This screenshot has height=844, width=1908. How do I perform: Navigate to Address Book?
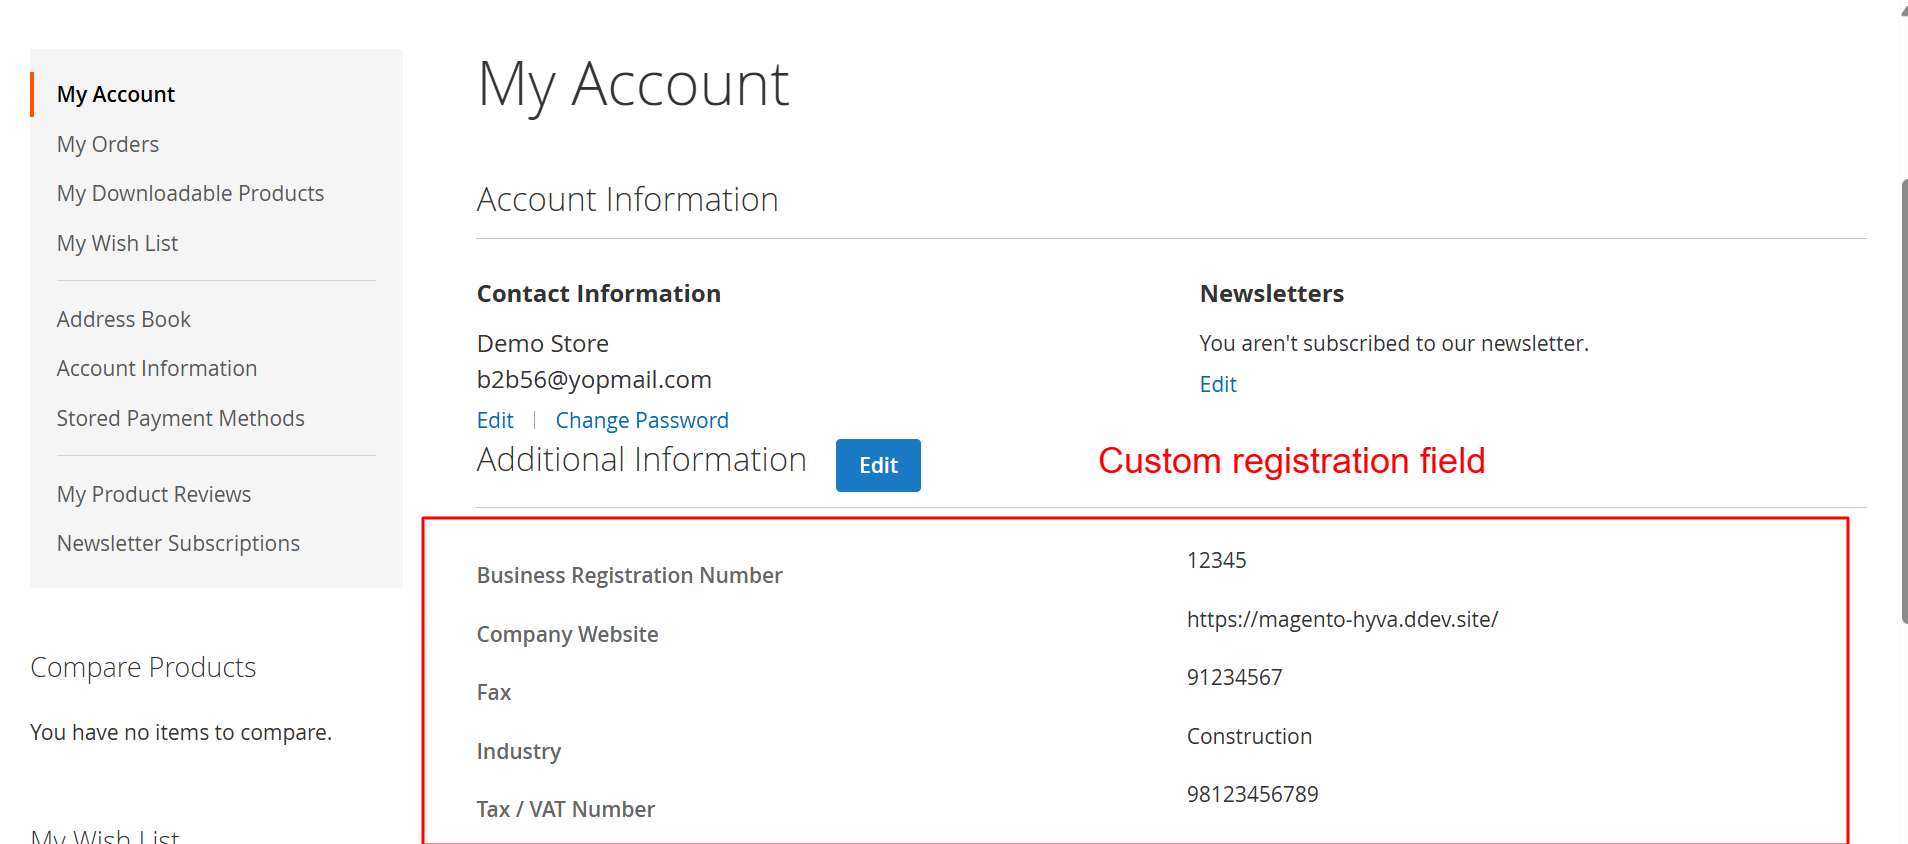pyautogui.click(x=123, y=319)
